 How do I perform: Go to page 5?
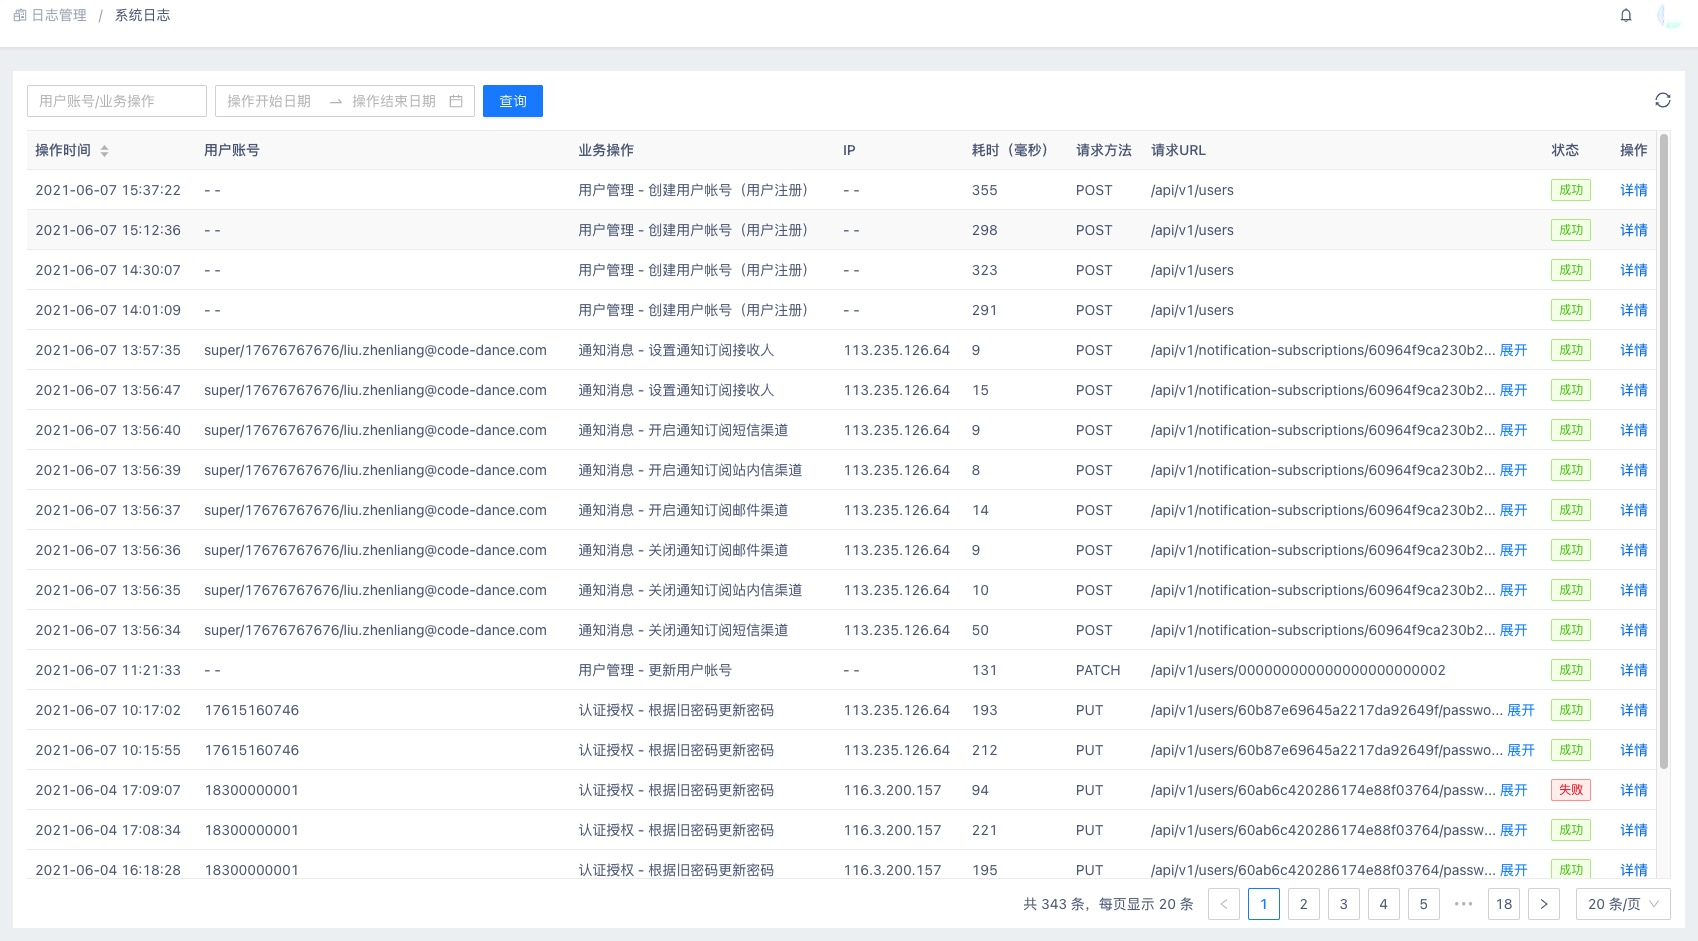click(x=1424, y=904)
